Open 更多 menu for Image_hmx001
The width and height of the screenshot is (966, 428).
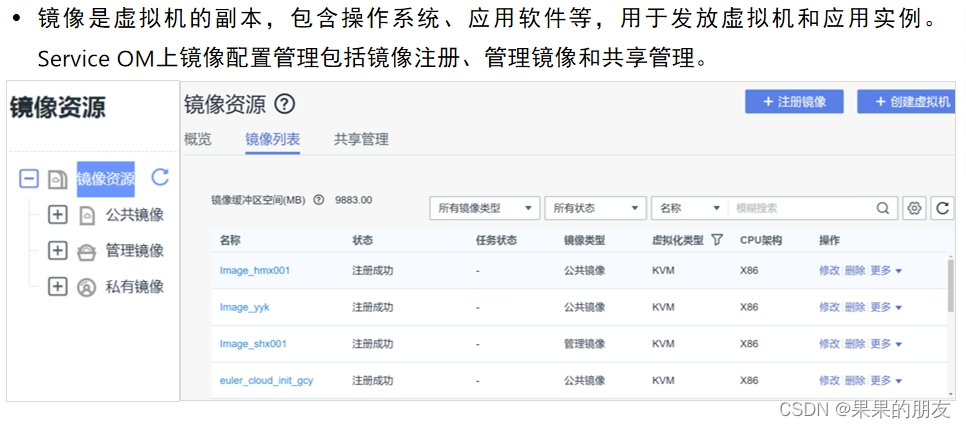coord(886,270)
